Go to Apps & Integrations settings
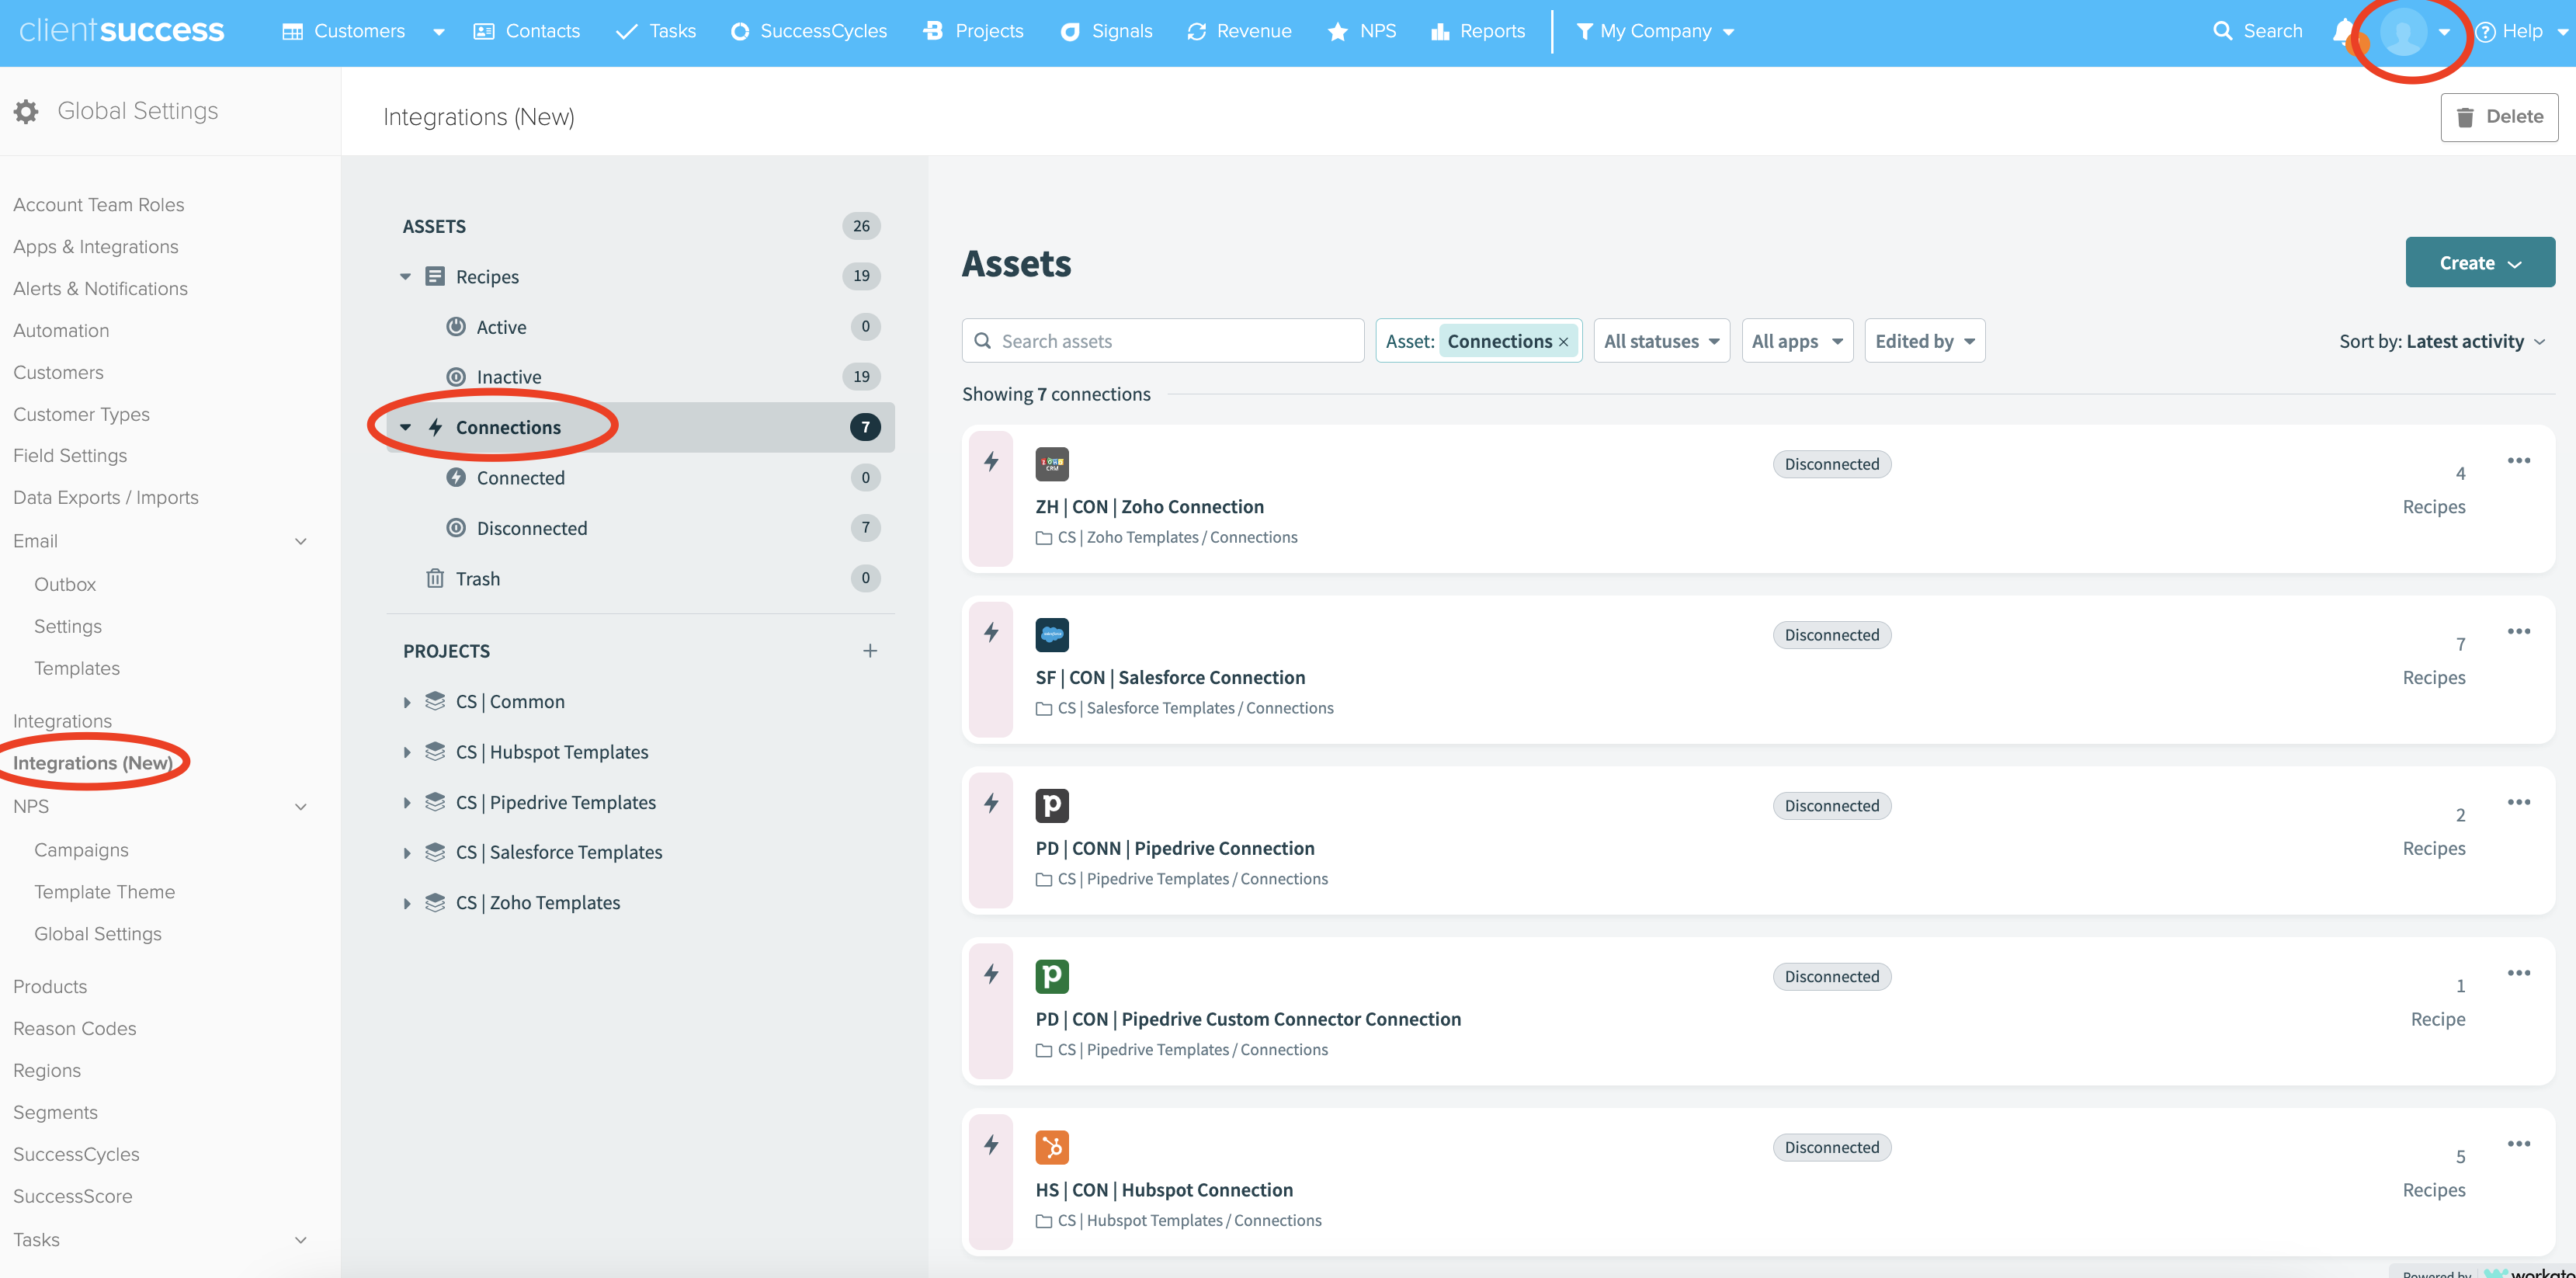 click(96, 247)
